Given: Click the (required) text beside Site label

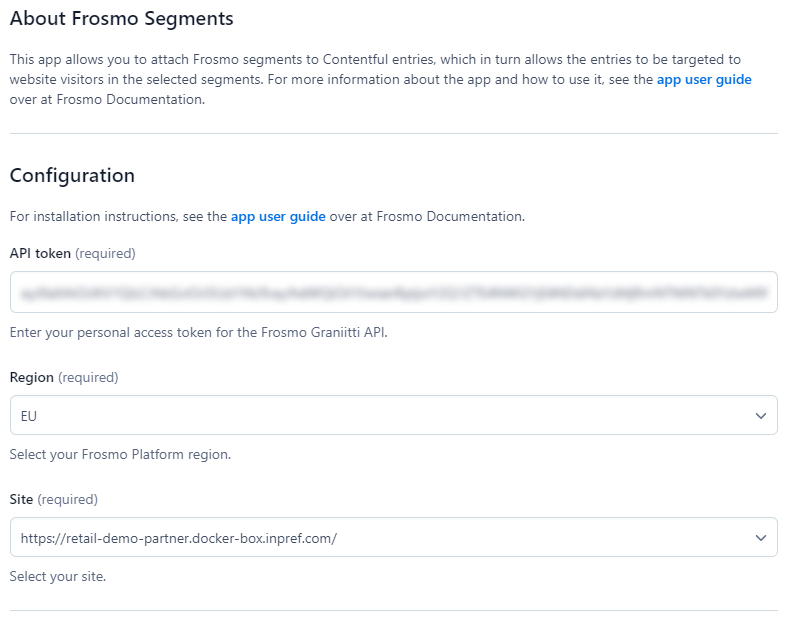Looking at the screenshot, I should [x=68, y=499].
